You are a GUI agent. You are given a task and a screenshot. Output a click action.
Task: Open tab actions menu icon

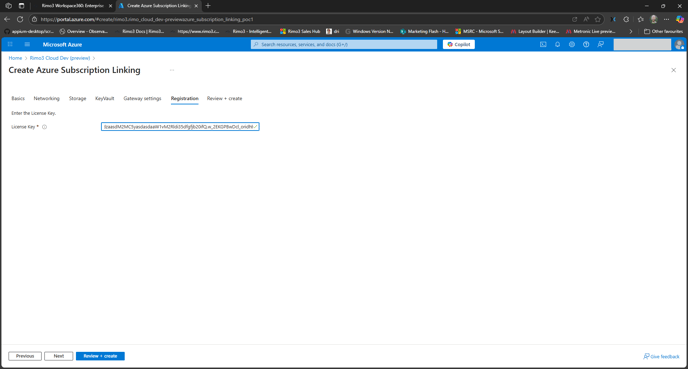21,6
